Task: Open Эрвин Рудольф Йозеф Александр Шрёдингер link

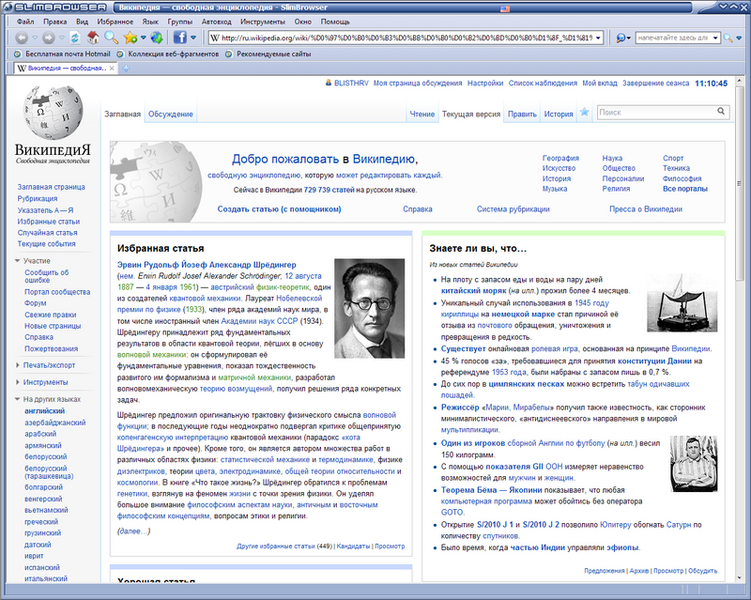Action: pos(206,265)
